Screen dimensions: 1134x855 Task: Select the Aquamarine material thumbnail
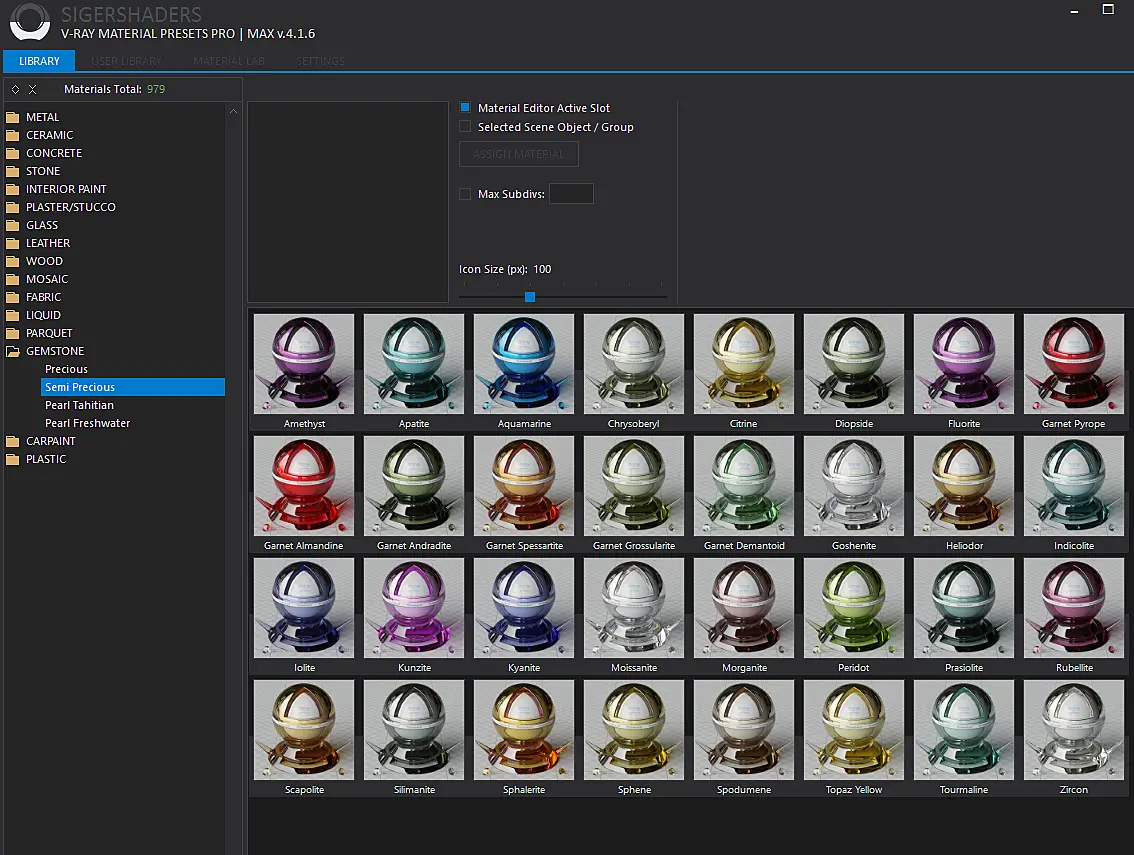(x=524, y=364)
